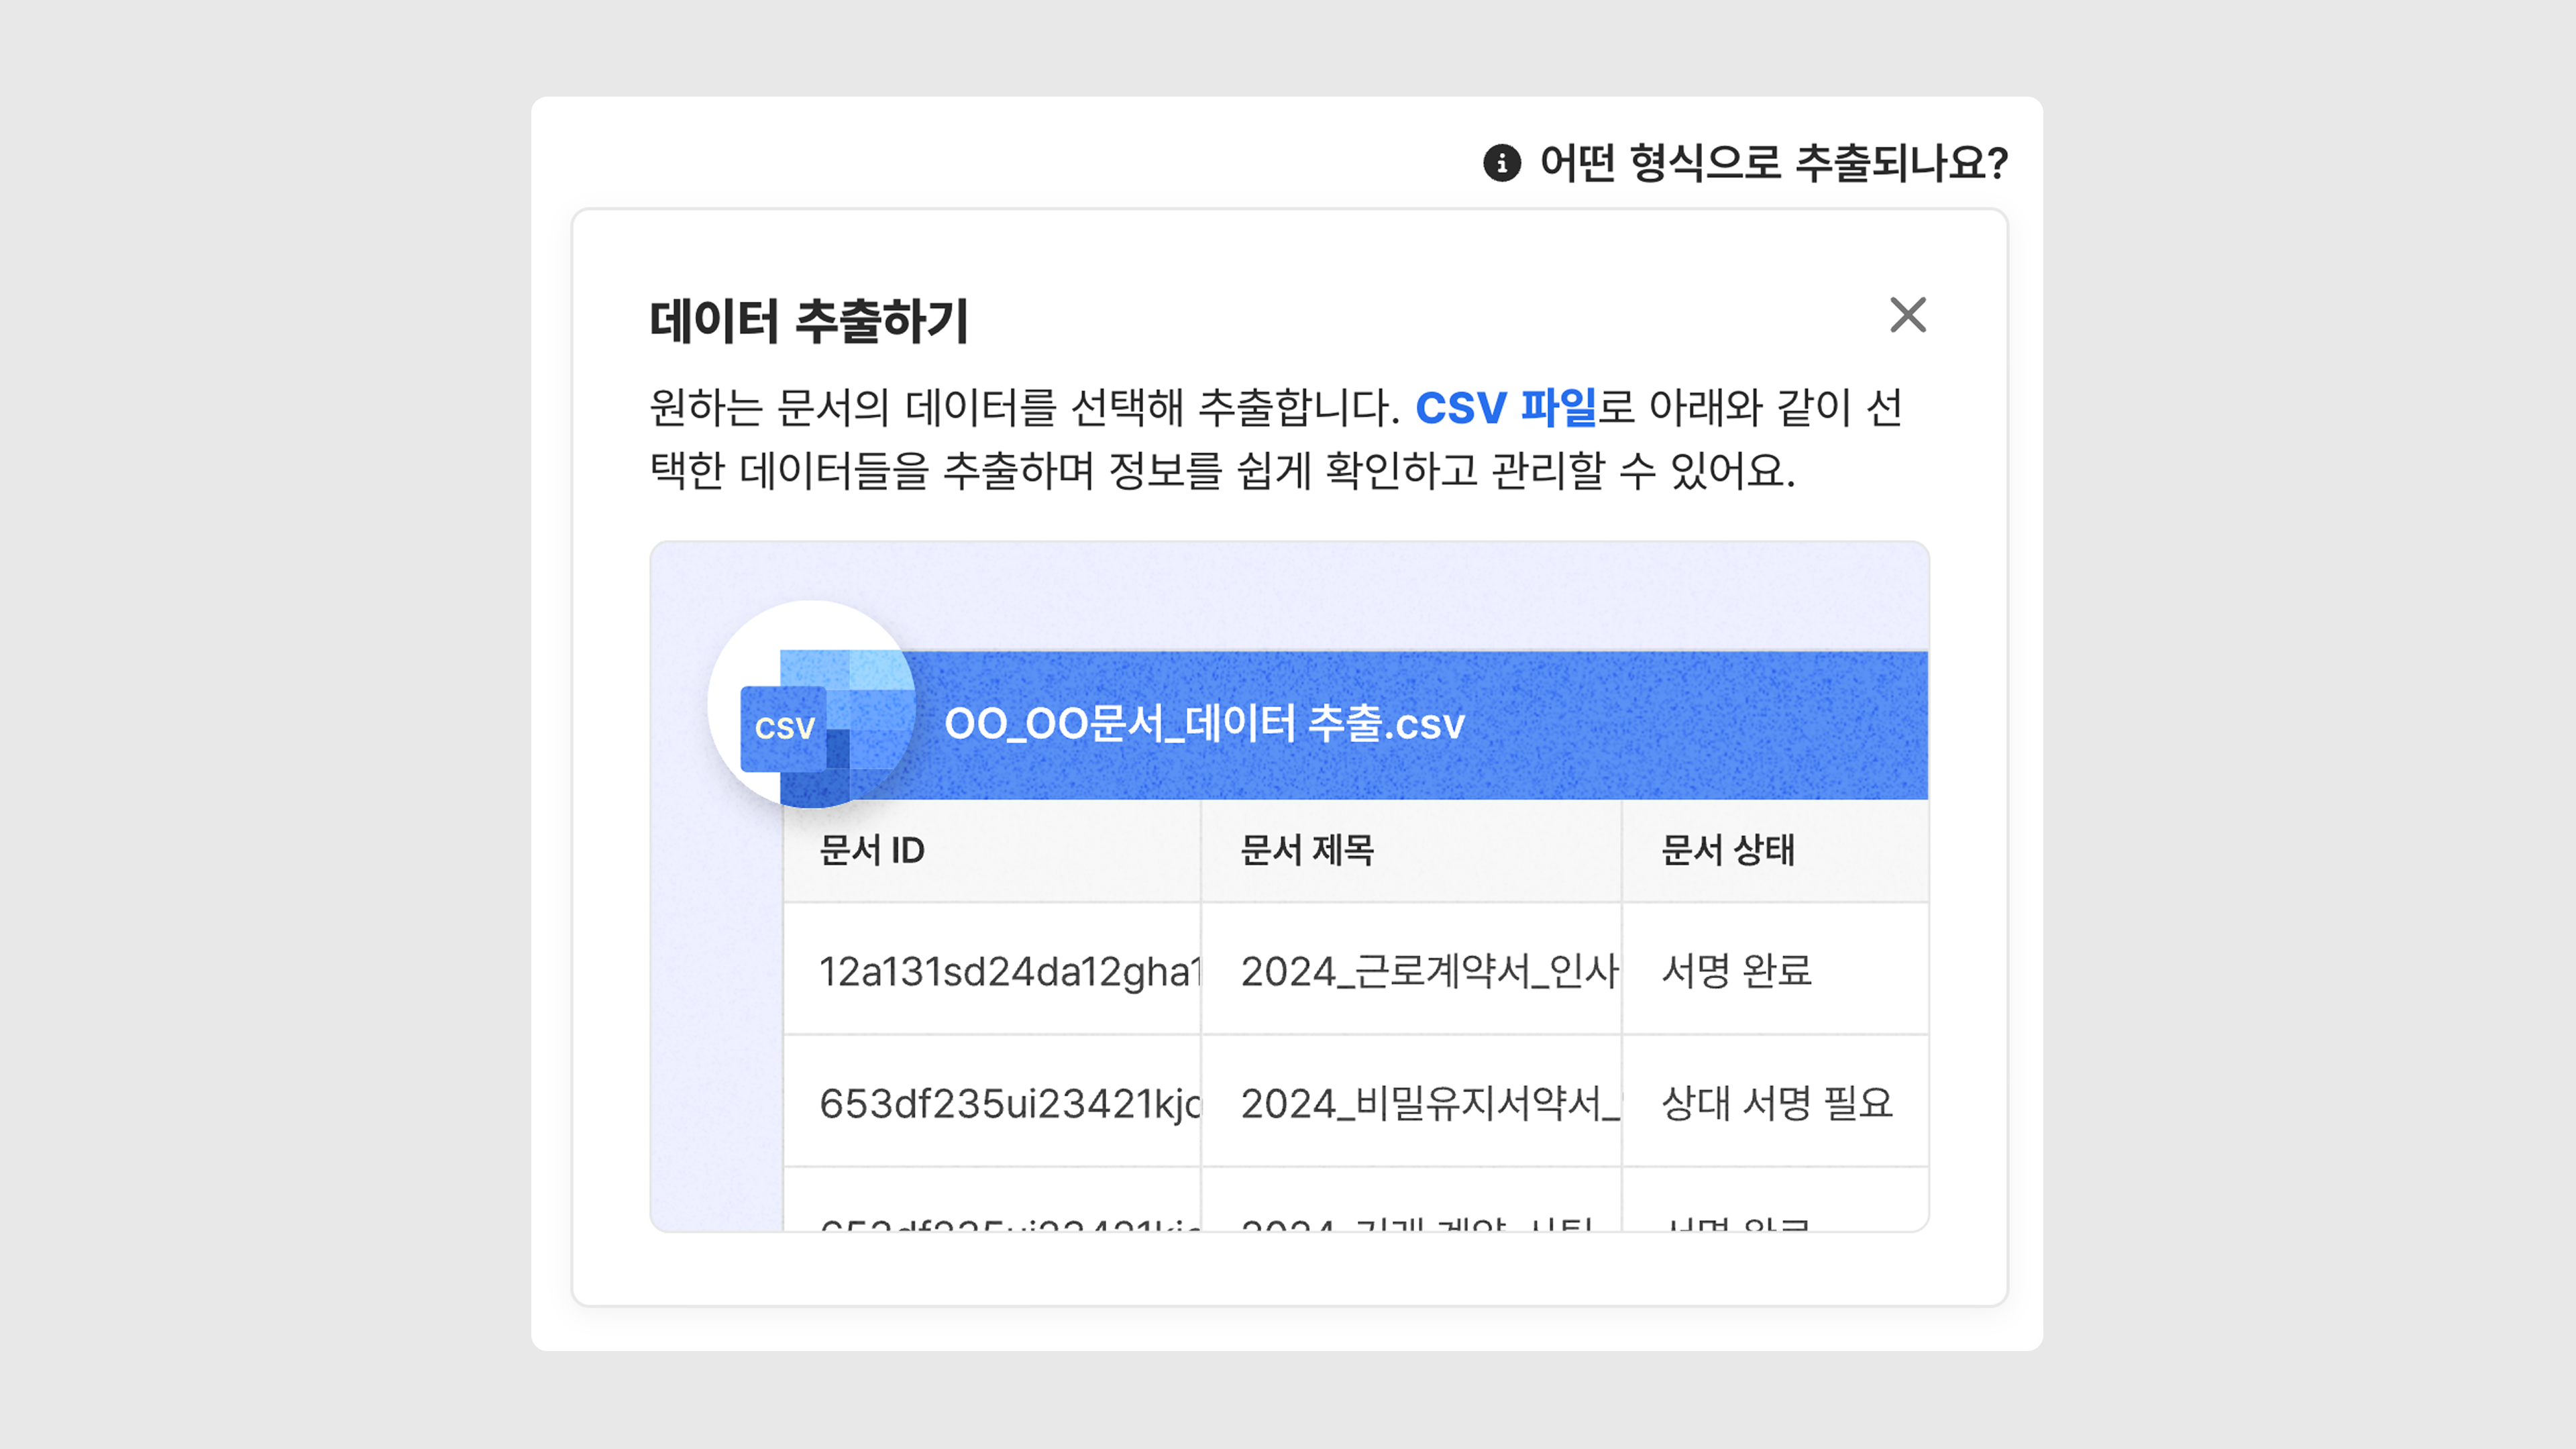Click the blue CSV 파일 highlighted text
Screen dimensions: 2576x1449
click(1505, 407)
